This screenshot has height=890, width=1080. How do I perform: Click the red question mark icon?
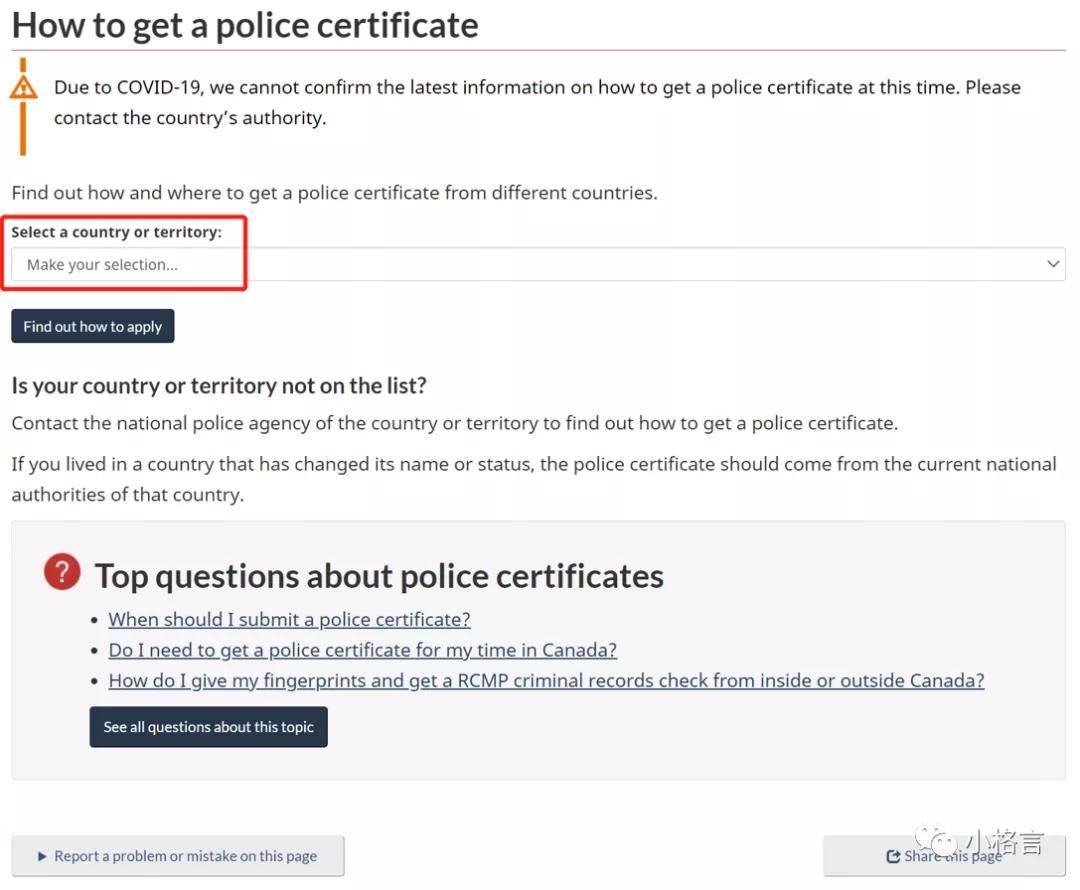pos(62,572)
